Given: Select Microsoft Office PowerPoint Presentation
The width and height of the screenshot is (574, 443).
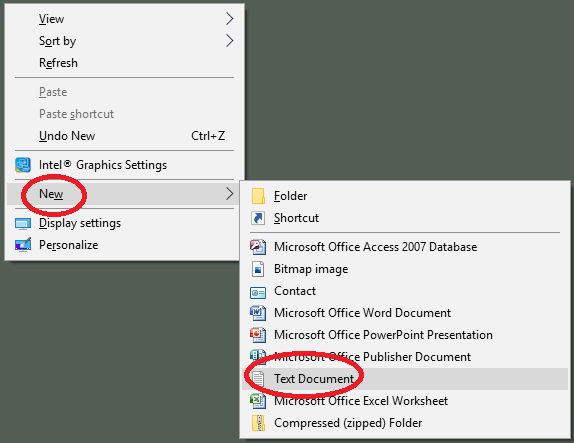Looking at the screenshot, I should (x=405, y=335).
